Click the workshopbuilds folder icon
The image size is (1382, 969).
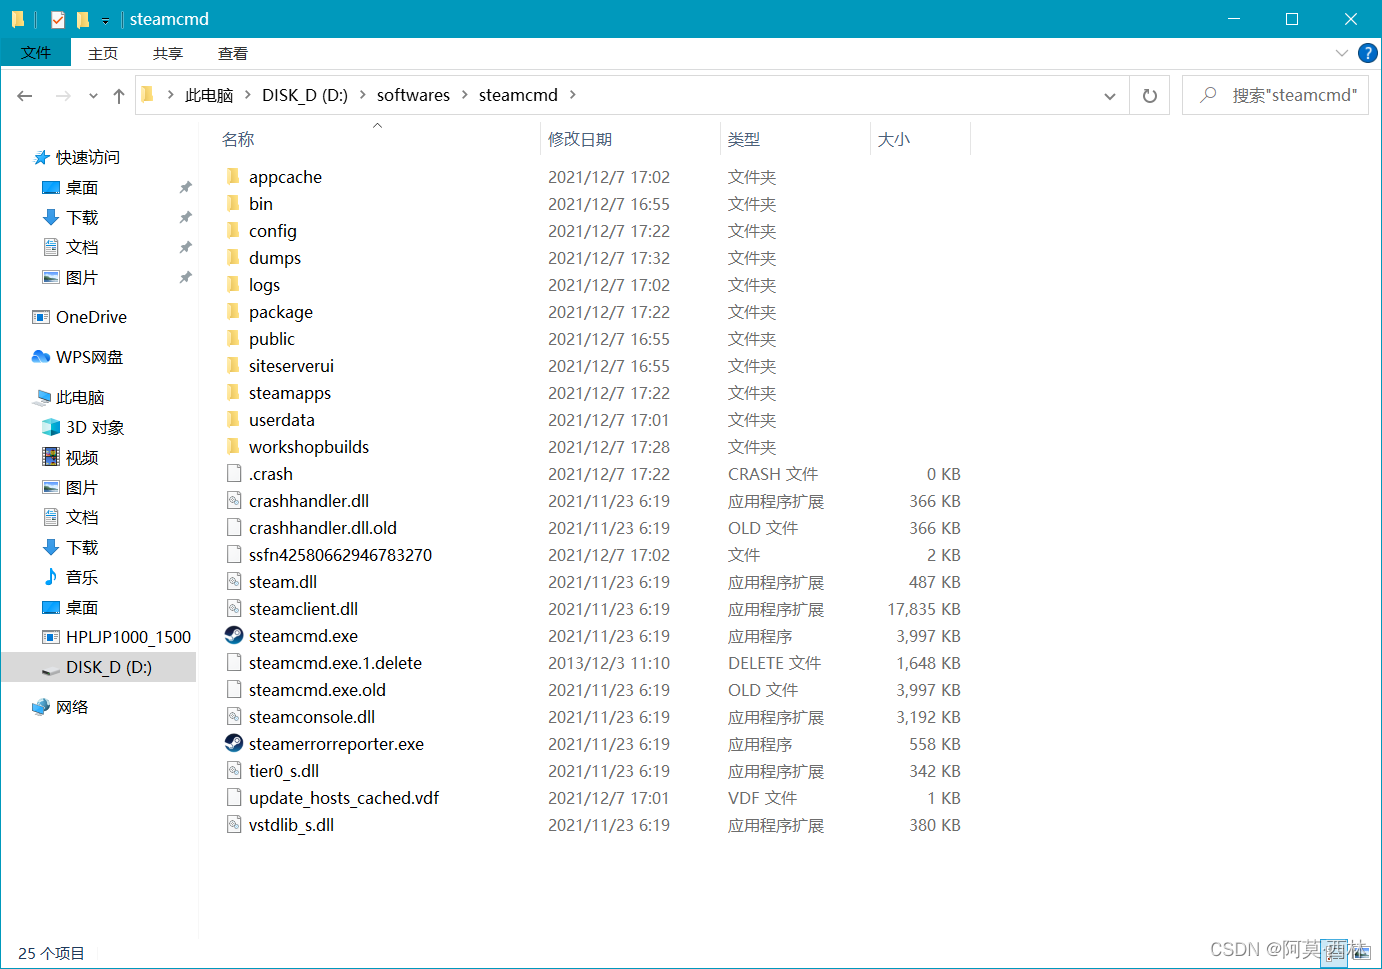tap(233, 446)
